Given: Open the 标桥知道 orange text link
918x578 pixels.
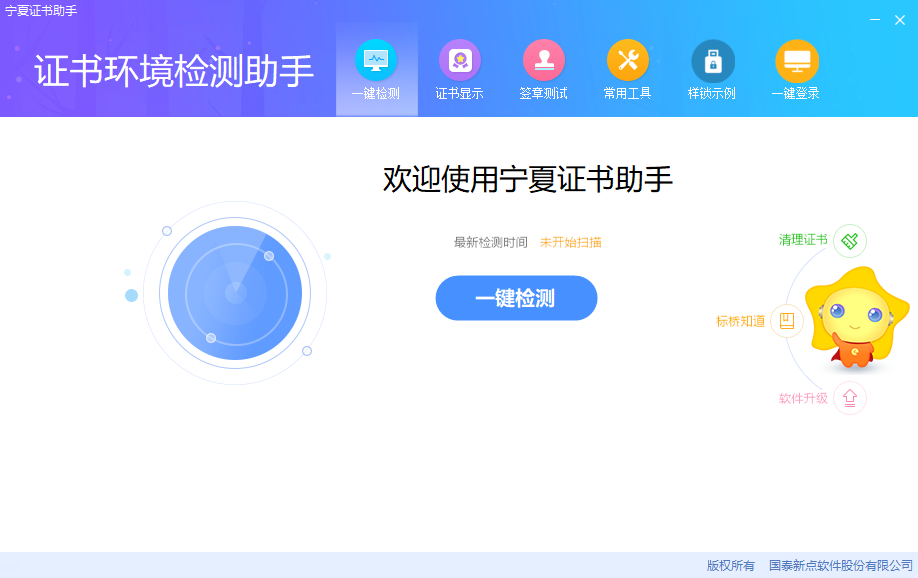Looking at the screenshot, I should [x=740, y=321].
